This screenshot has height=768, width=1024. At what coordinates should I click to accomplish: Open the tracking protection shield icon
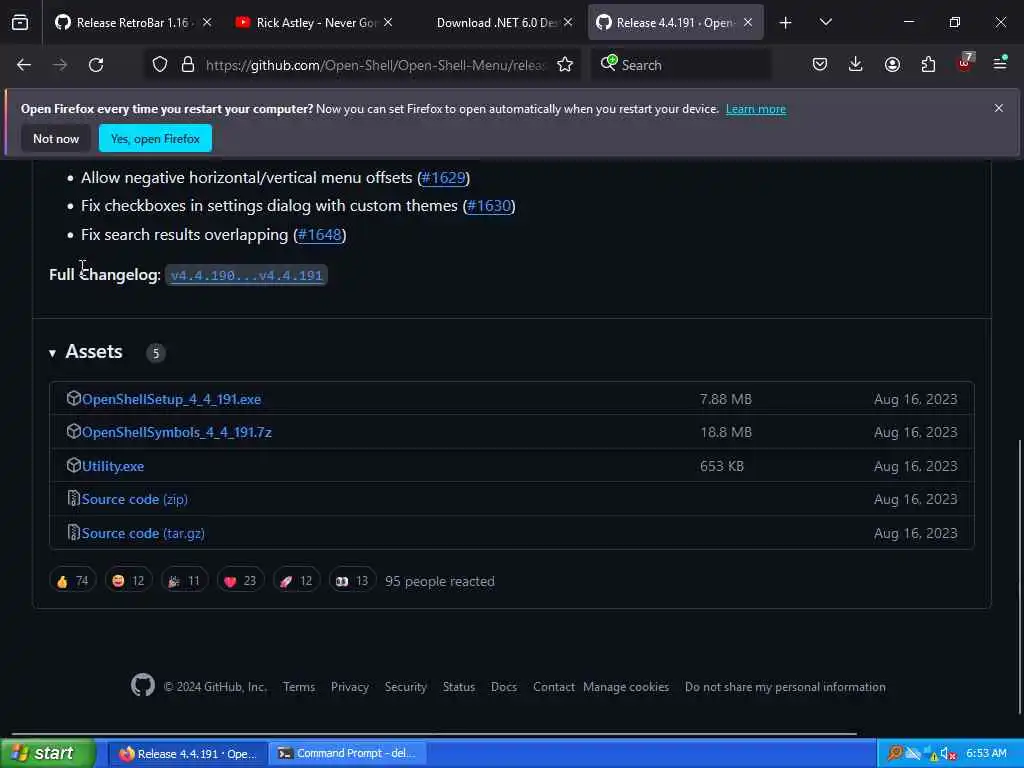click(x=160, y=65)
